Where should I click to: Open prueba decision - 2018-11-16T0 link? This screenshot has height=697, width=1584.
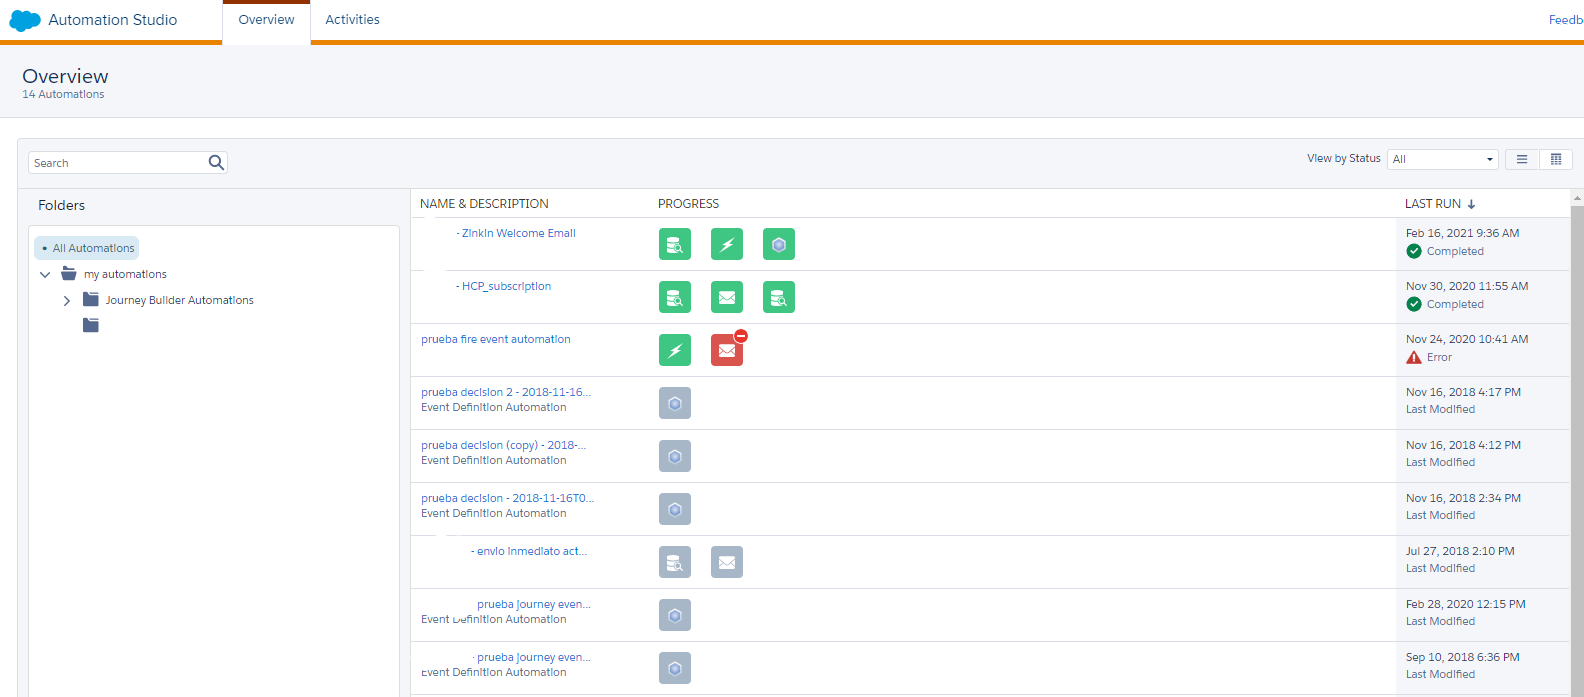click(508, 498)
